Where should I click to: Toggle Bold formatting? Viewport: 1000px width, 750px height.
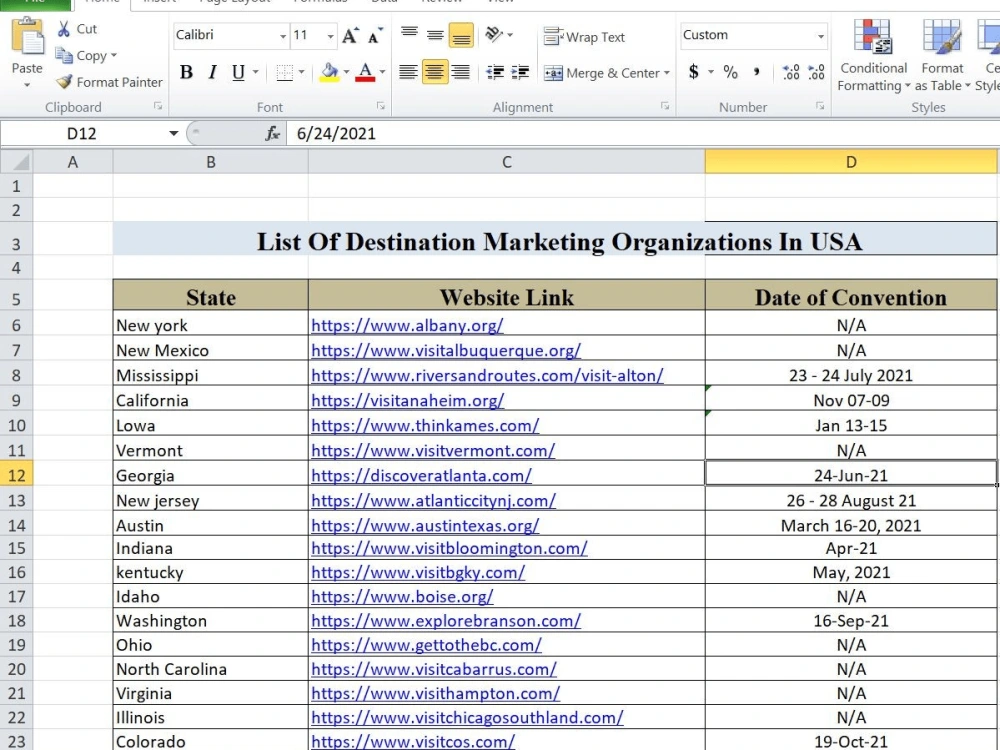tap(186, 72)
